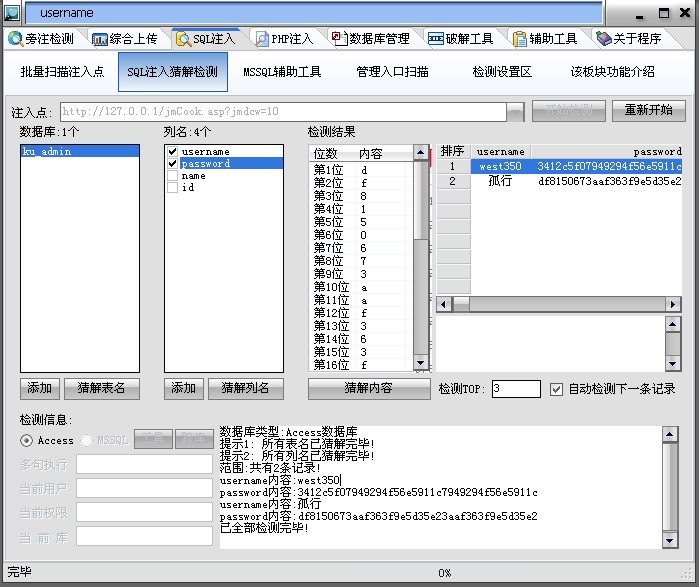Click the 注入点 URL input field
Screen dimensions: 699x587
click(283, 111)
